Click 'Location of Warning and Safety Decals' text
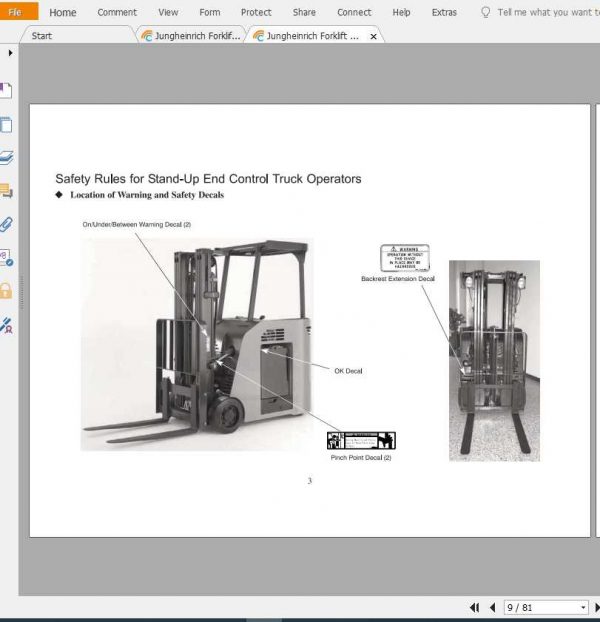Screen dimensions: 600x622 pos(147,195)
